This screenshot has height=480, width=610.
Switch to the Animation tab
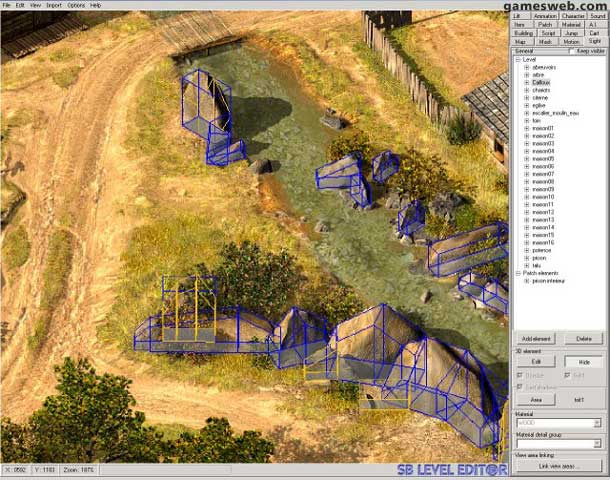click(545, 16)
